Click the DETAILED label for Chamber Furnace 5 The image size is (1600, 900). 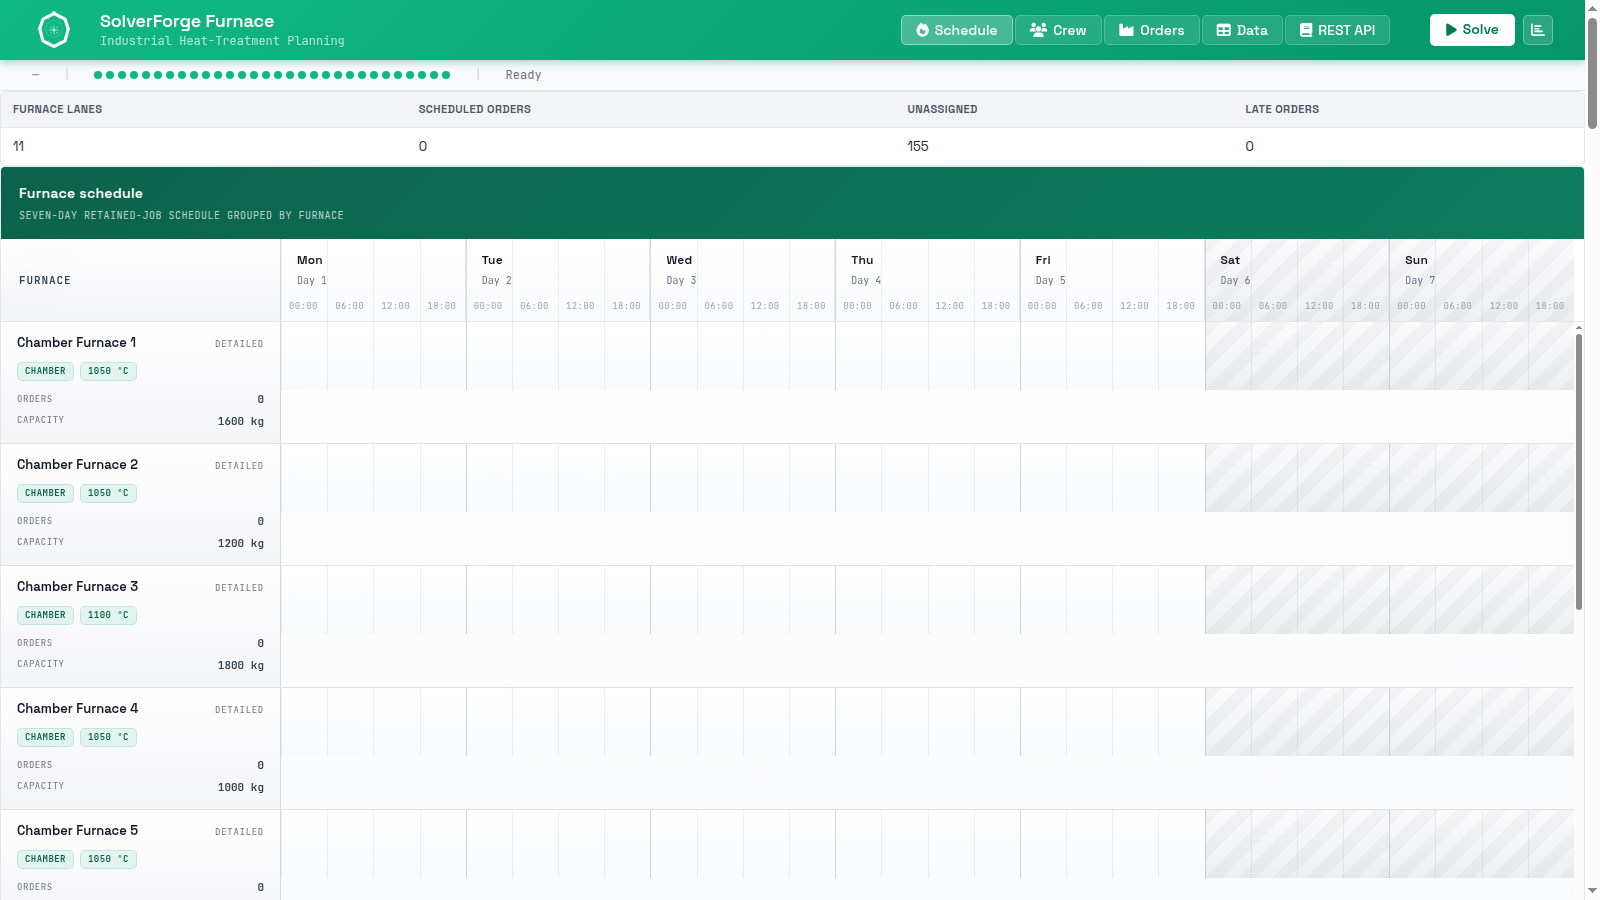[239, 832]
